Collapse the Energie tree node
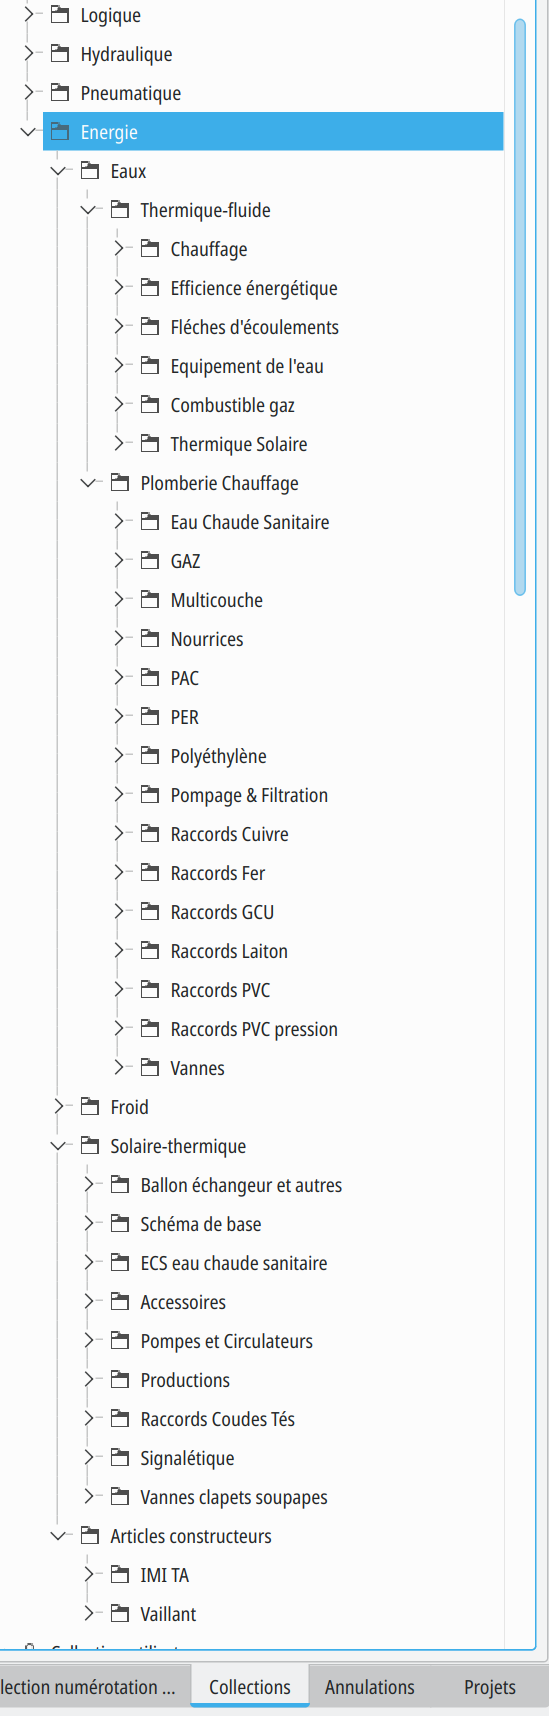Viewport: 549px width, 1716px height. coord(28,132)
